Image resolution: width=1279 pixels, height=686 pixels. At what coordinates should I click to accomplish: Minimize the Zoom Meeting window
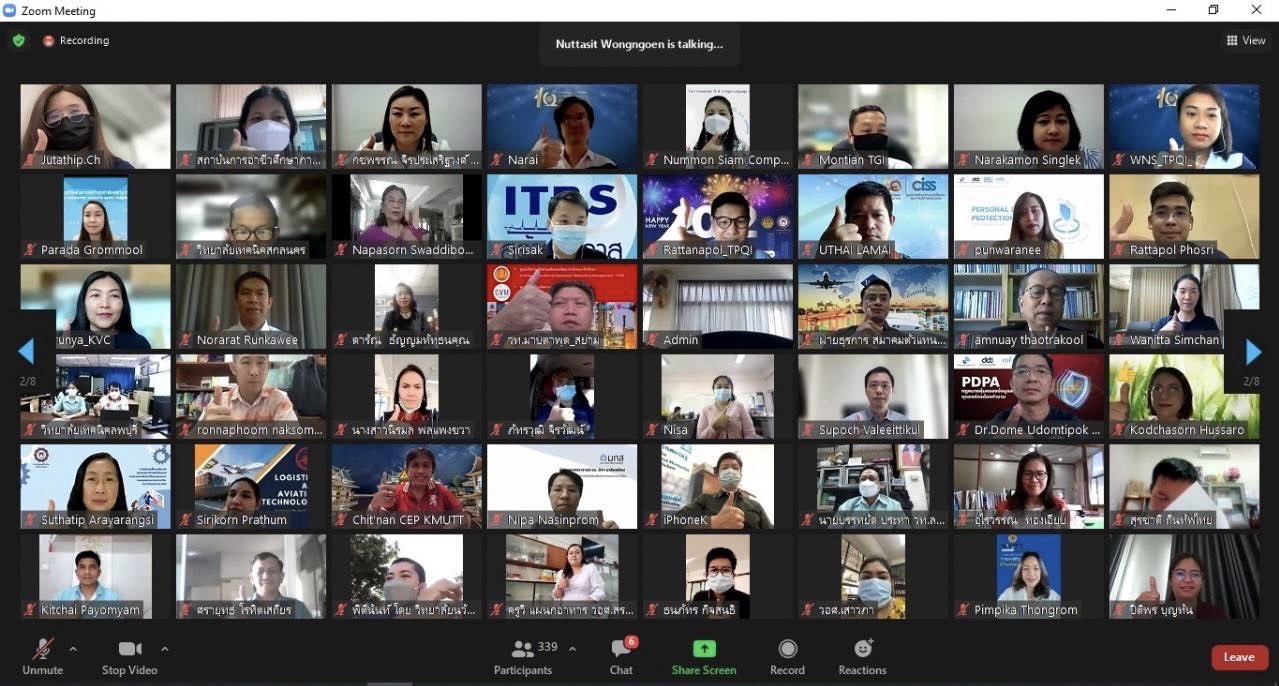tap(1171, 10)
